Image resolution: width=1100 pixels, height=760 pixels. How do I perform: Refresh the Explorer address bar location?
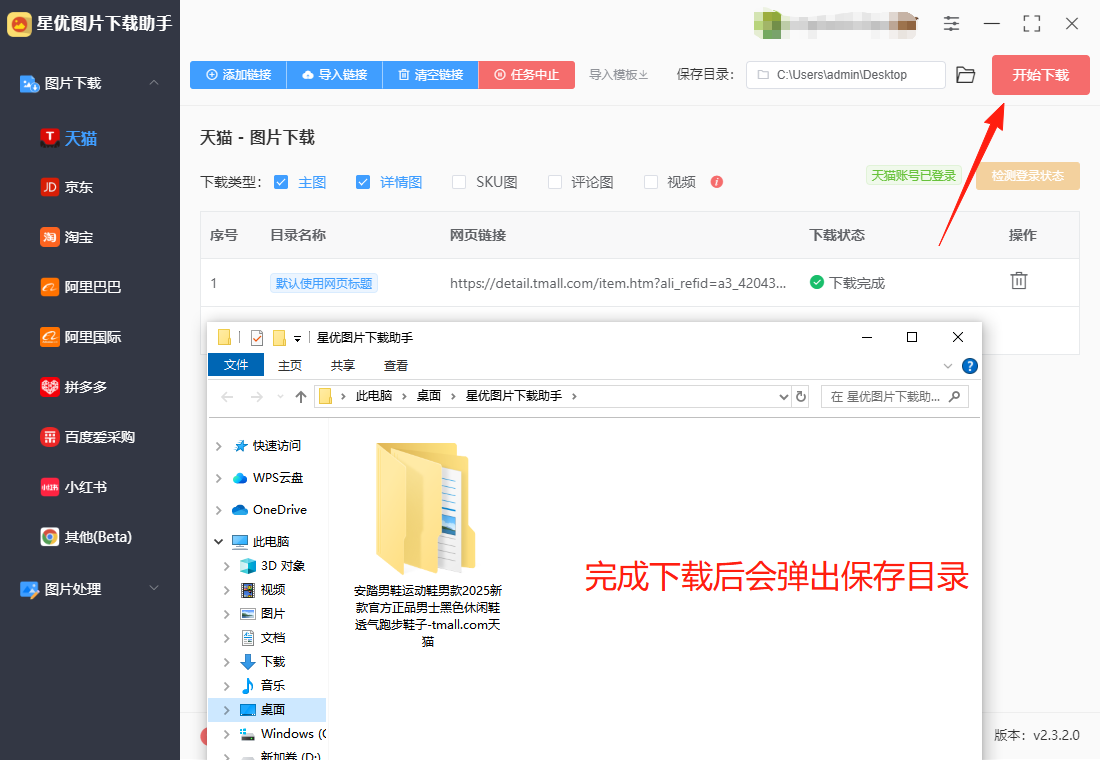click(800, 396)
